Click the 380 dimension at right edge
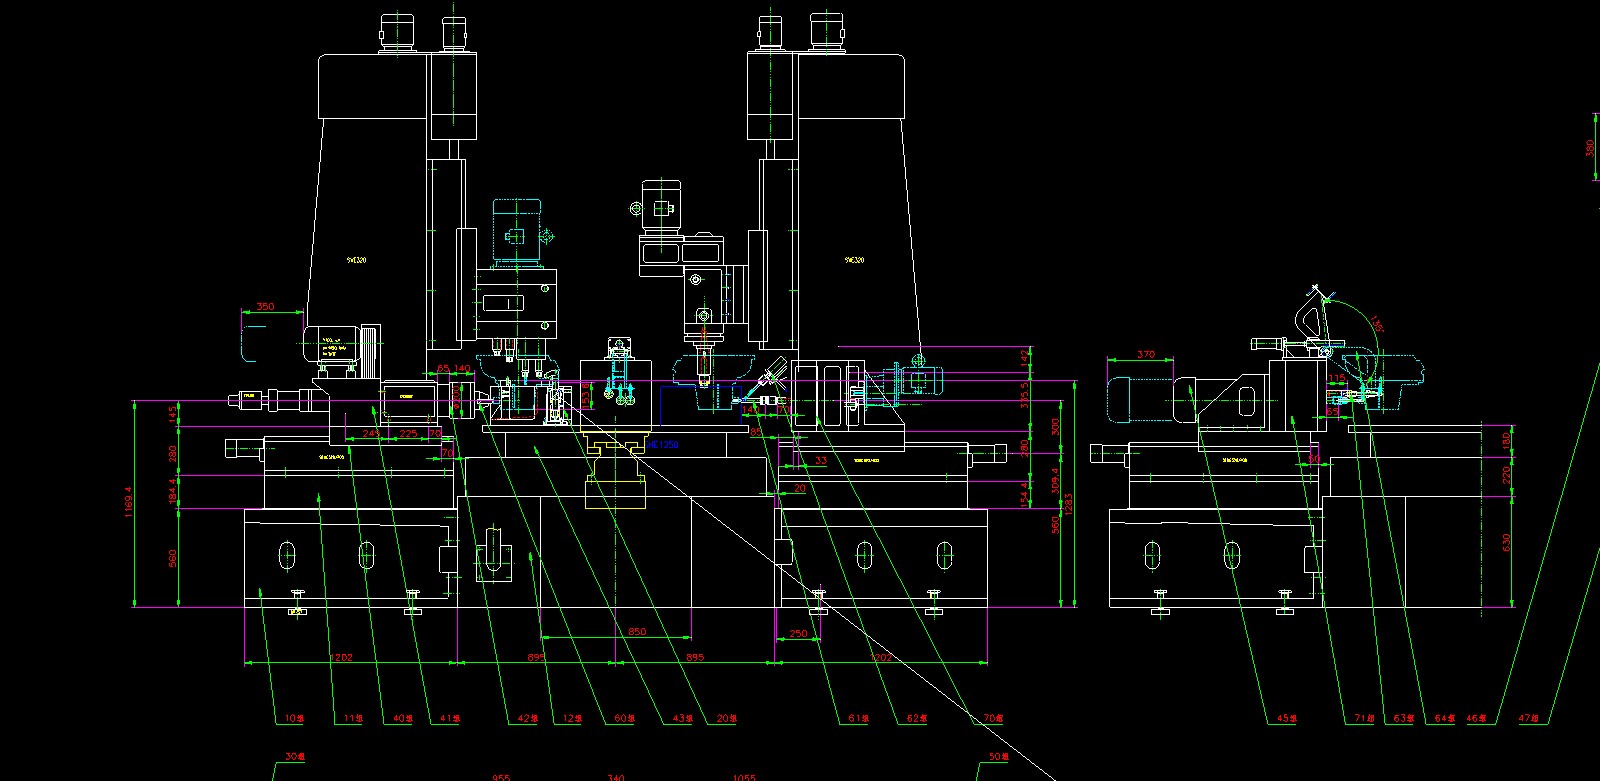Image resolution: width=1600 pixels, height=781 pixels. click(x=1590, y=147)
